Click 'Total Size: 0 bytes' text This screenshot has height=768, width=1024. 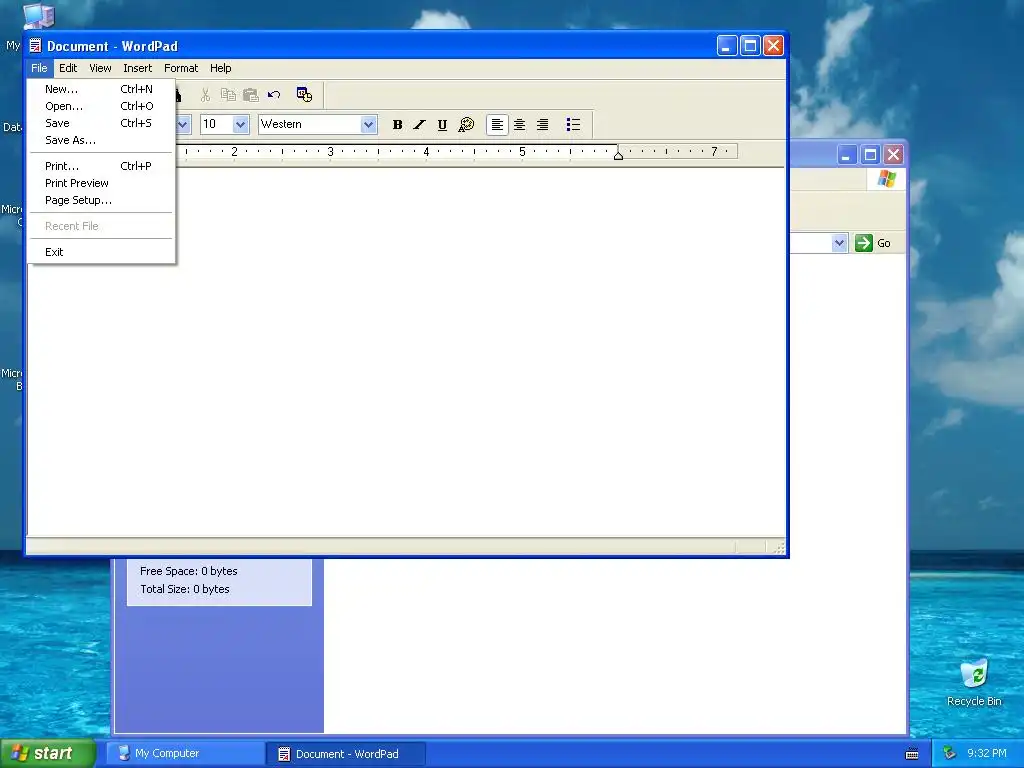pos(185,589)
